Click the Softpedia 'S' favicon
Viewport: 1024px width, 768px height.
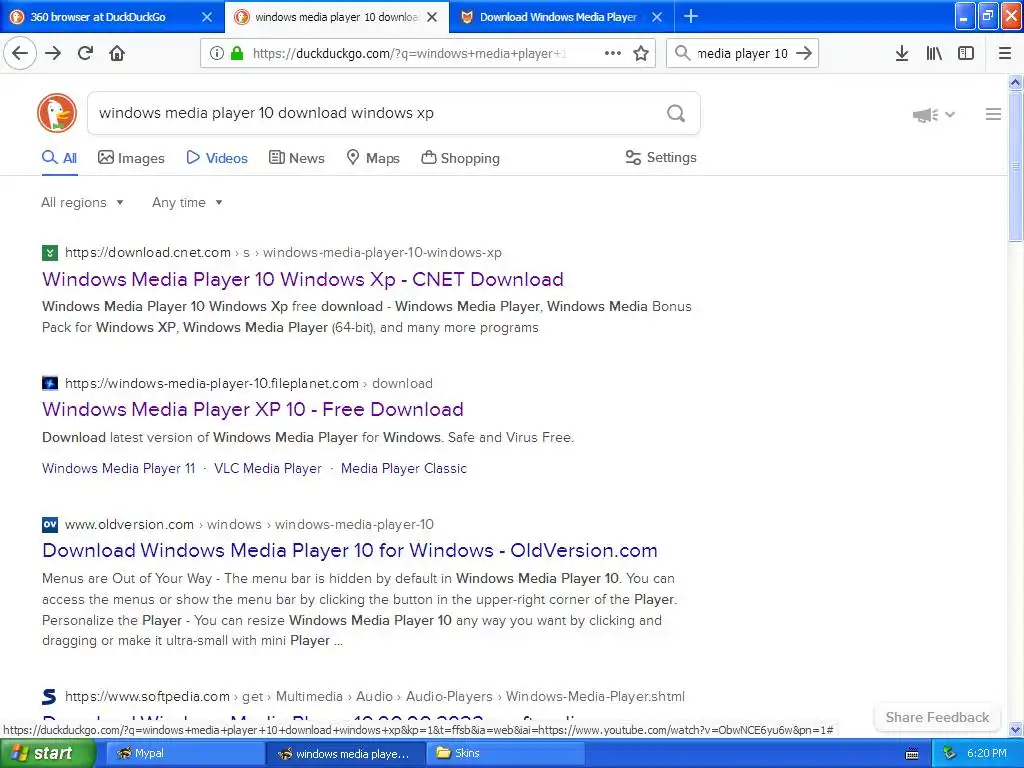[50, 696]
